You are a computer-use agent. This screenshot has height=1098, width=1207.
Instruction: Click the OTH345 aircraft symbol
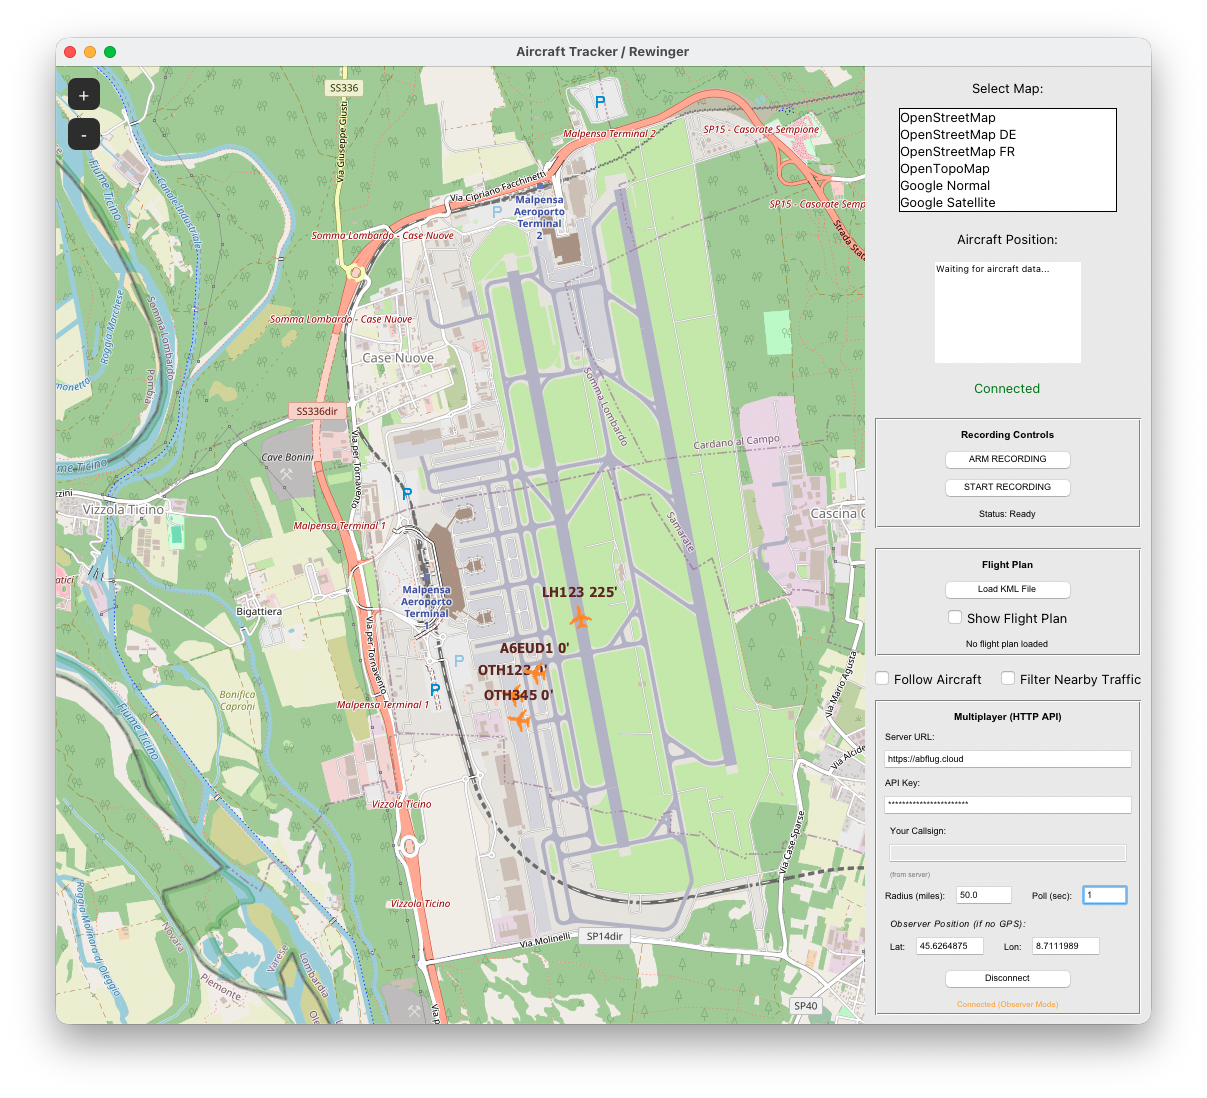(x=522, y=719)
